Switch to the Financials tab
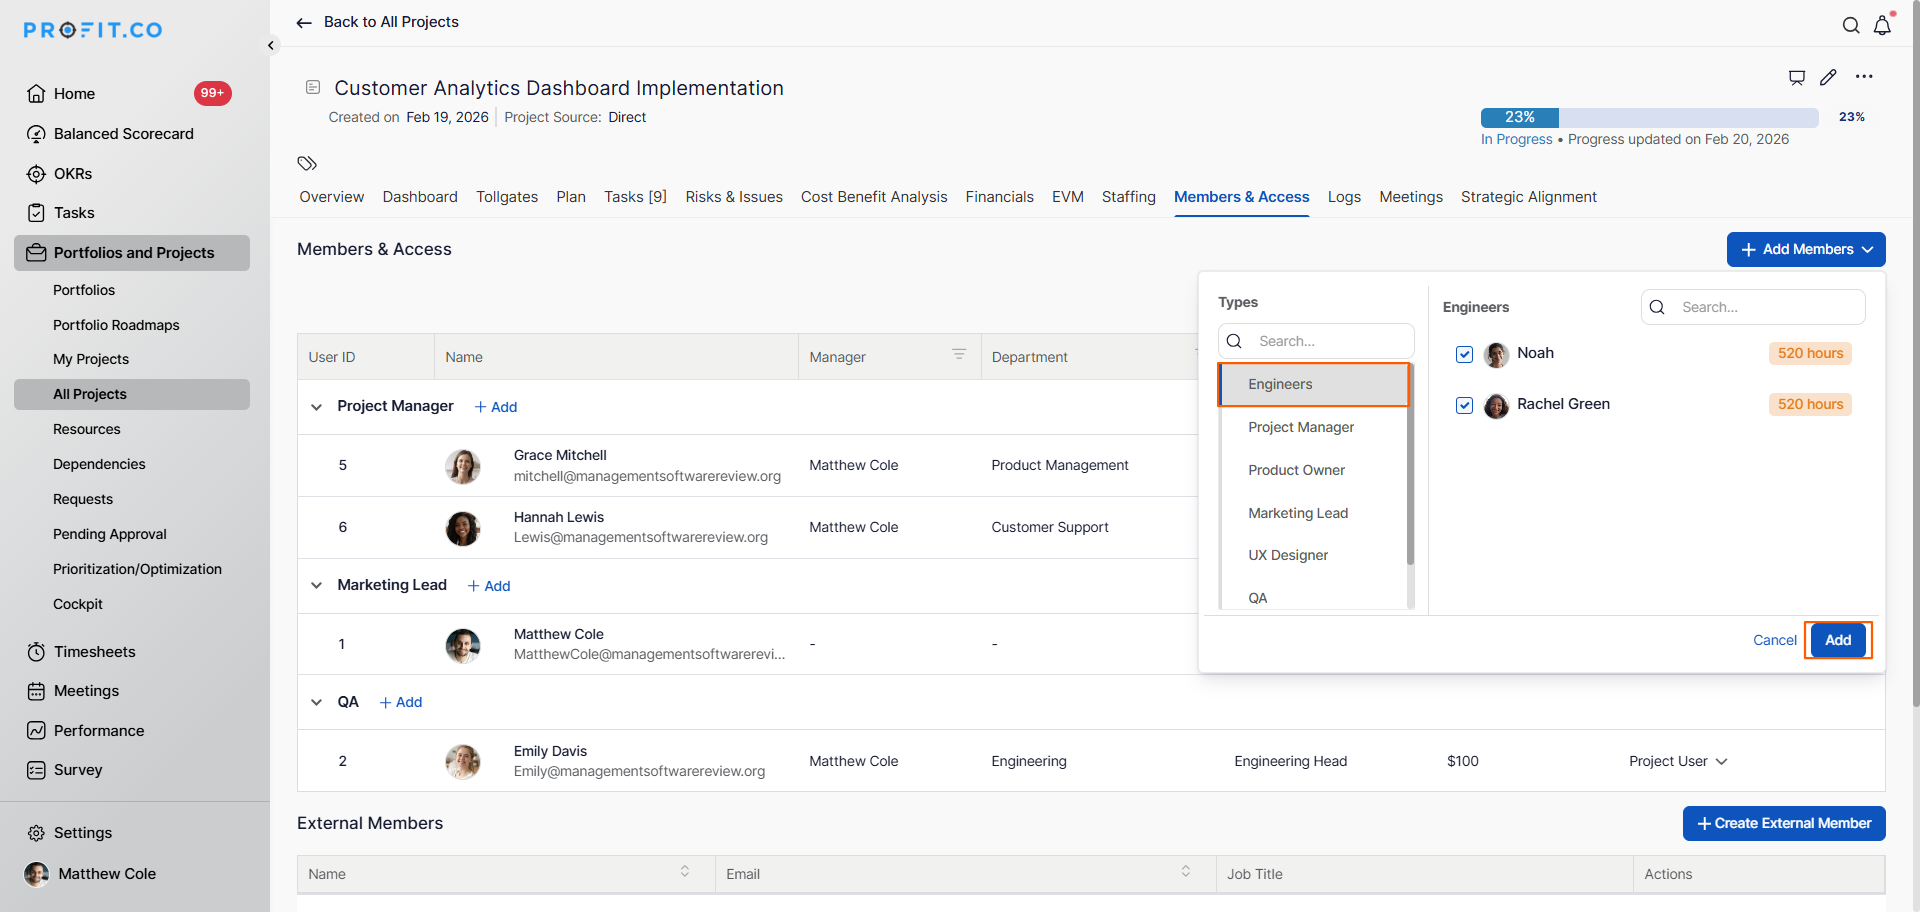The width and height of the screenshot is (1920, 912). pyautogui.click(x=999, y=197)
